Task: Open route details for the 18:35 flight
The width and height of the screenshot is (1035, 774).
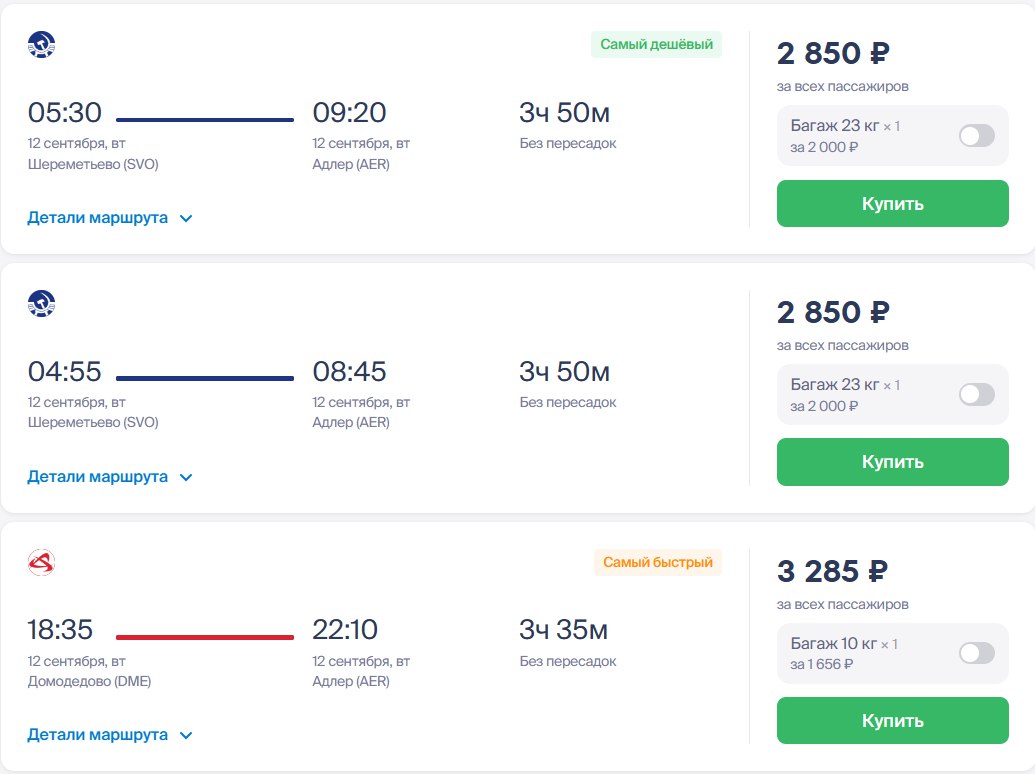Action: pos(98,735)
